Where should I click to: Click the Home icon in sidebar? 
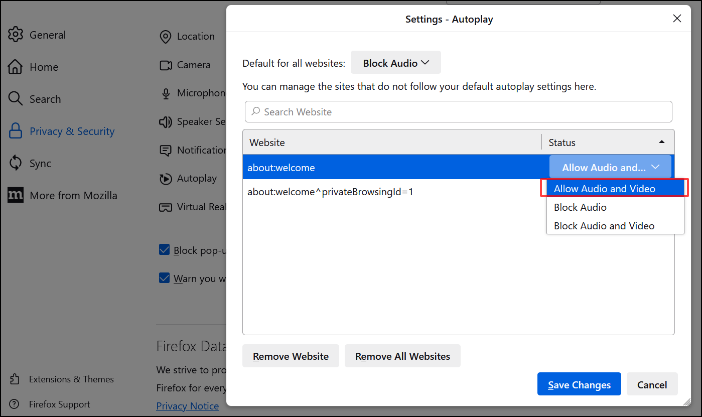pyautogui.click(x=16, y=67)
